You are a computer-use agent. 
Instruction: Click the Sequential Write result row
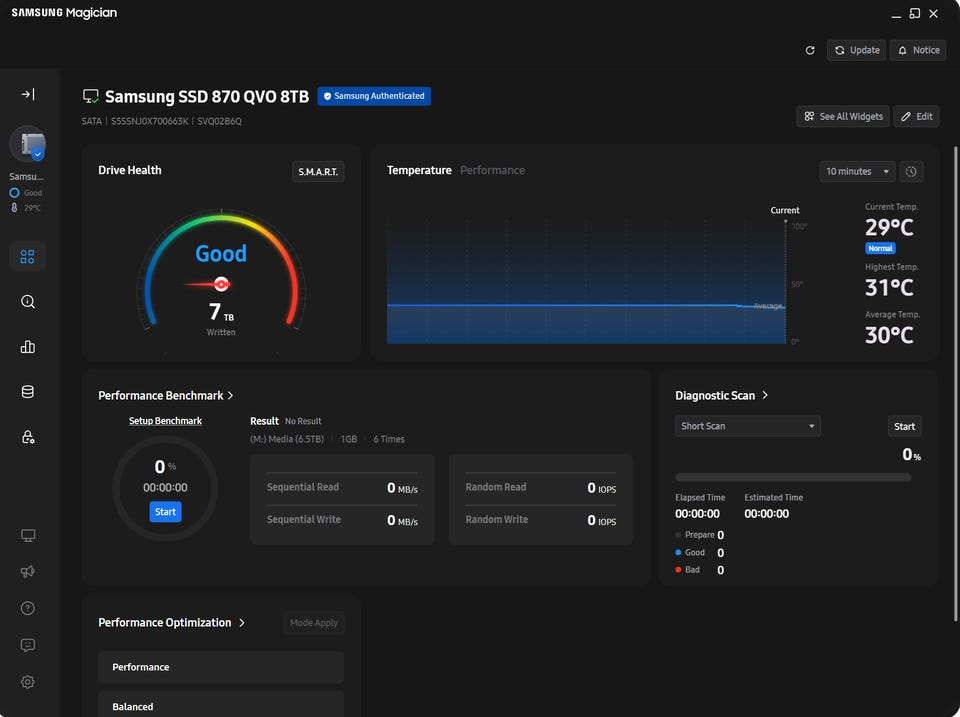tap(342, 520)
